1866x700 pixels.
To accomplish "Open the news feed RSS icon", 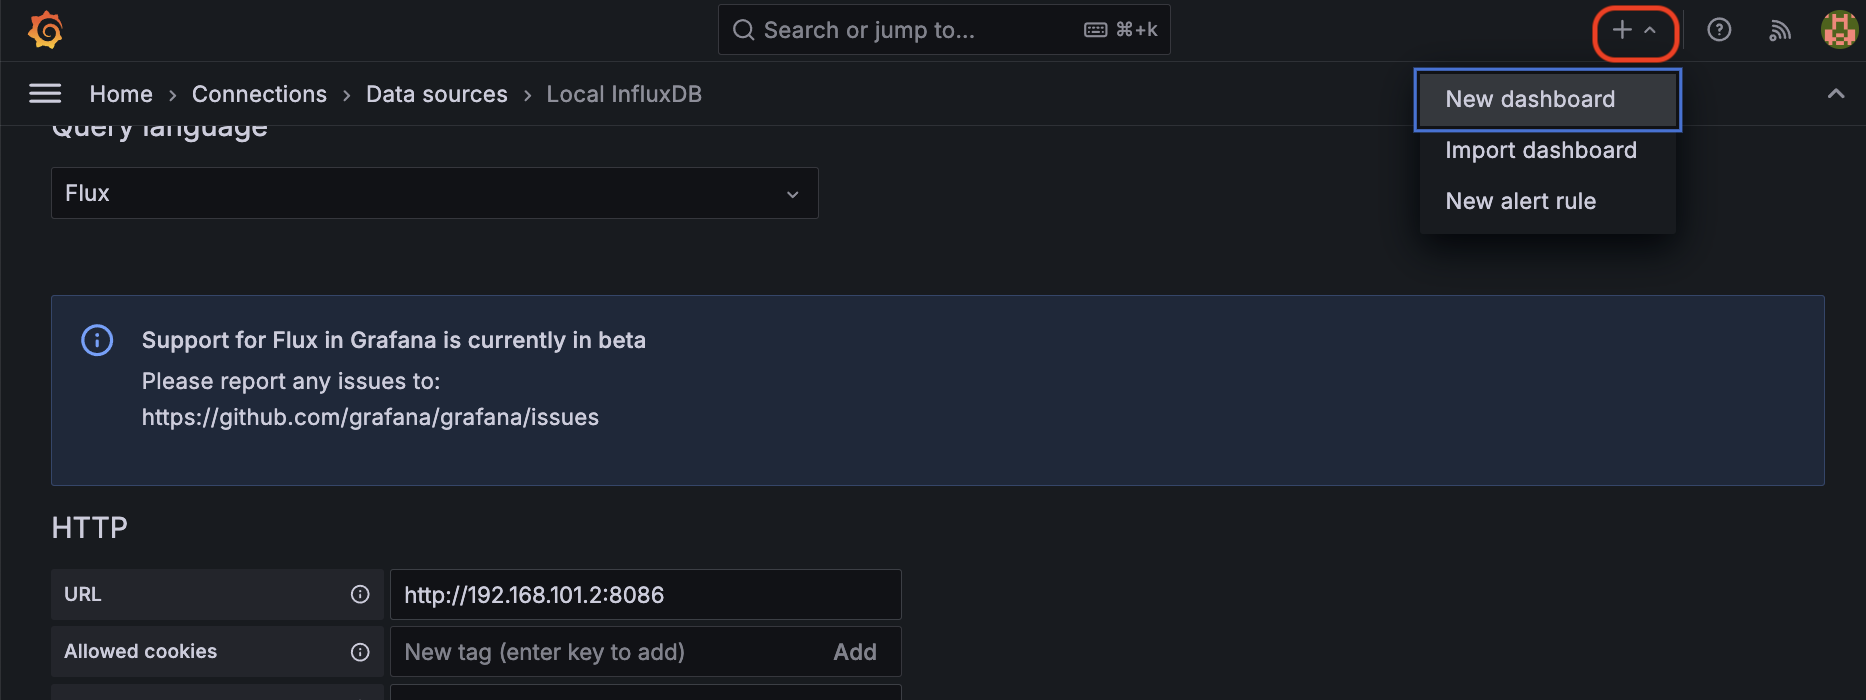I will tap(1780, 30).
